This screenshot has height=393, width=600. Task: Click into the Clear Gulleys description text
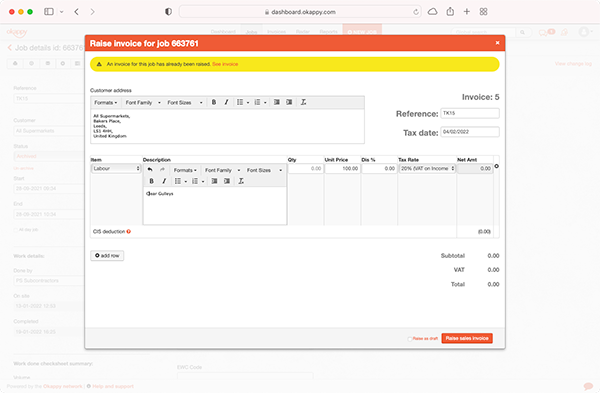160,194
